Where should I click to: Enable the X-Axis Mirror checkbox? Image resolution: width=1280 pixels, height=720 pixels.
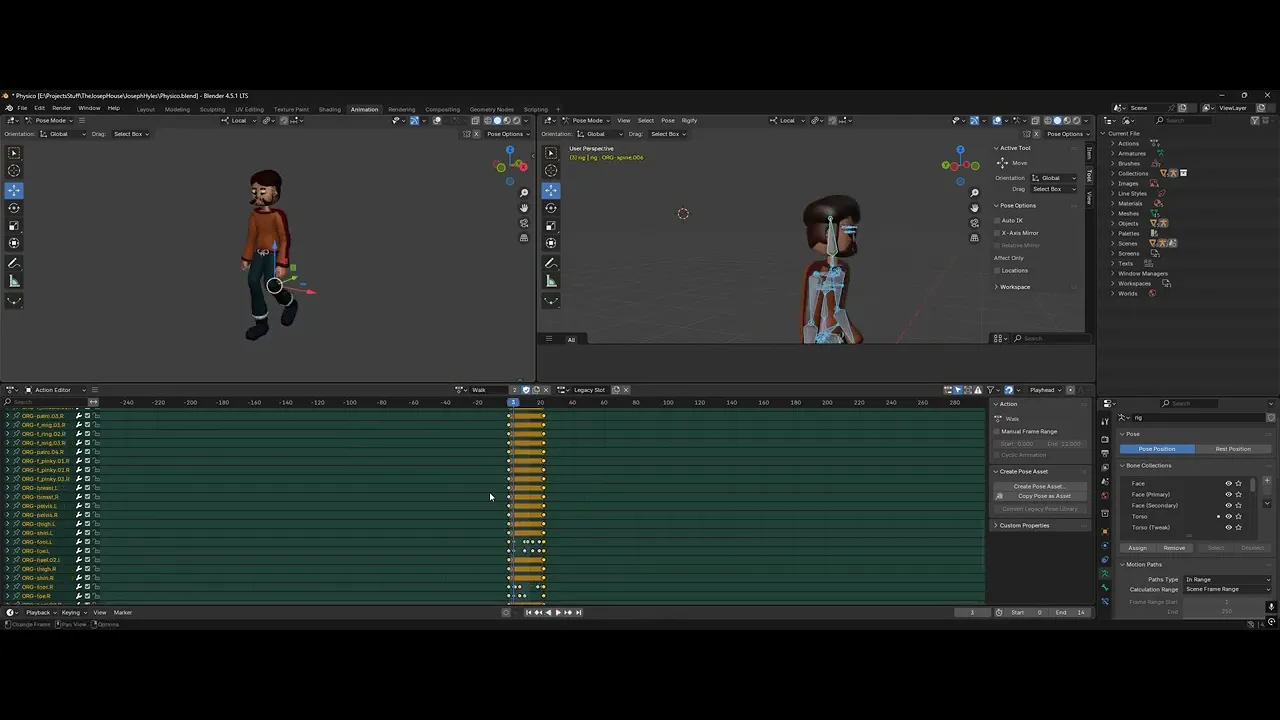tap(998, 233)
